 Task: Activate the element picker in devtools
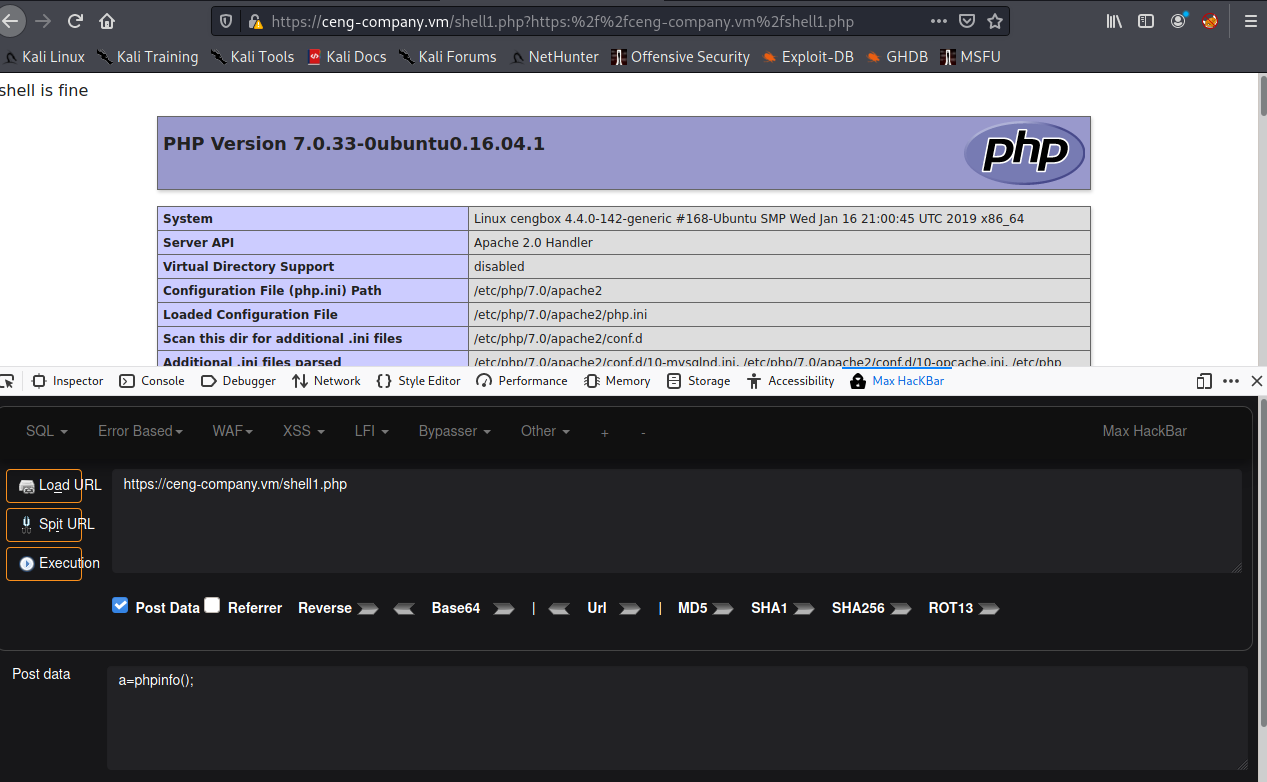point(8,381)
